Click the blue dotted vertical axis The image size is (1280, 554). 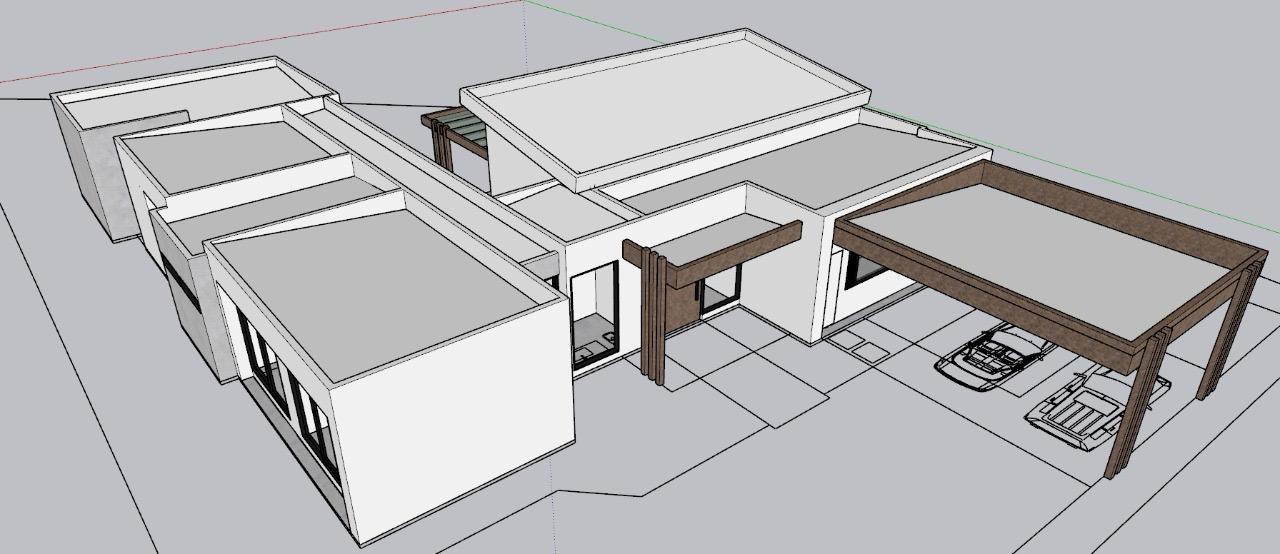[x=526, y=40]
